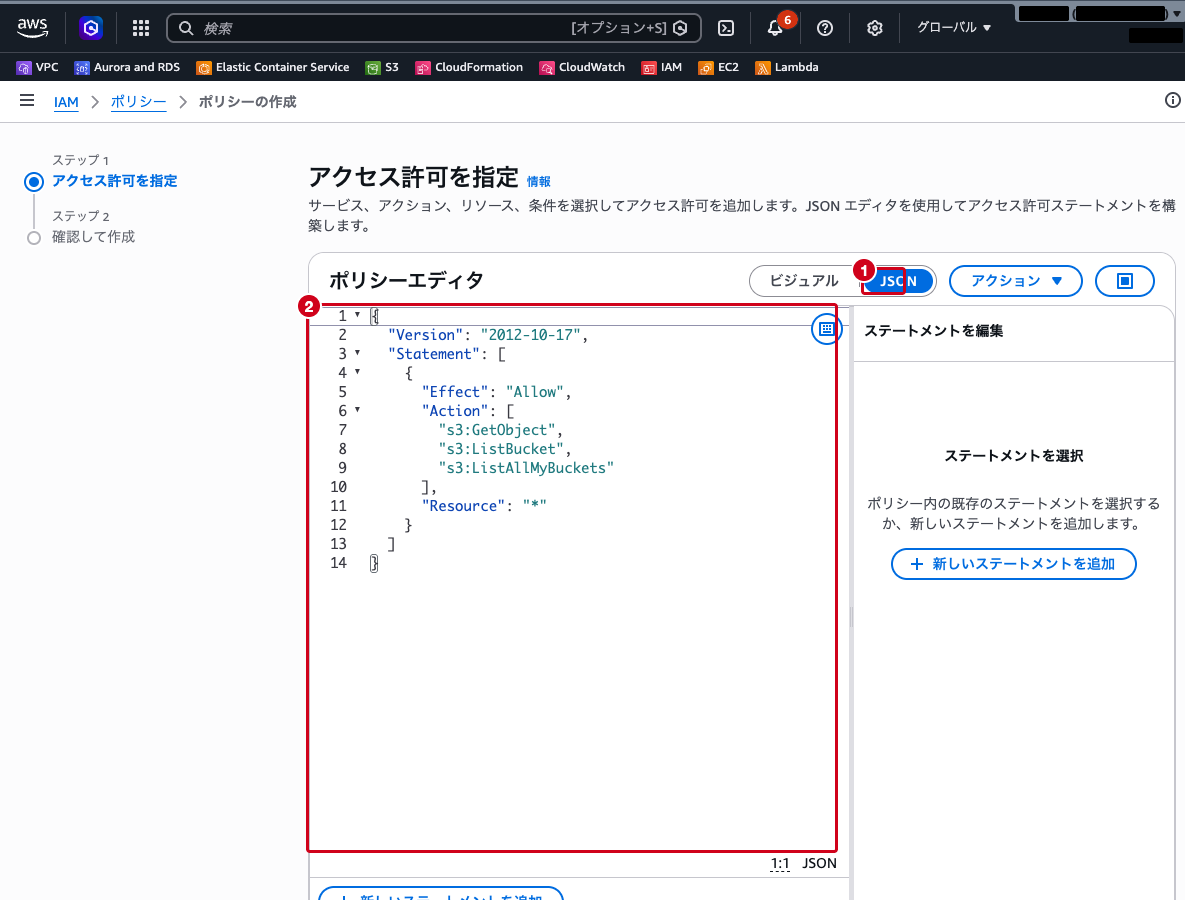This screenshot has width=1185, height=900.
Task: Click the "2012-10-17" value
Action: 531,335
